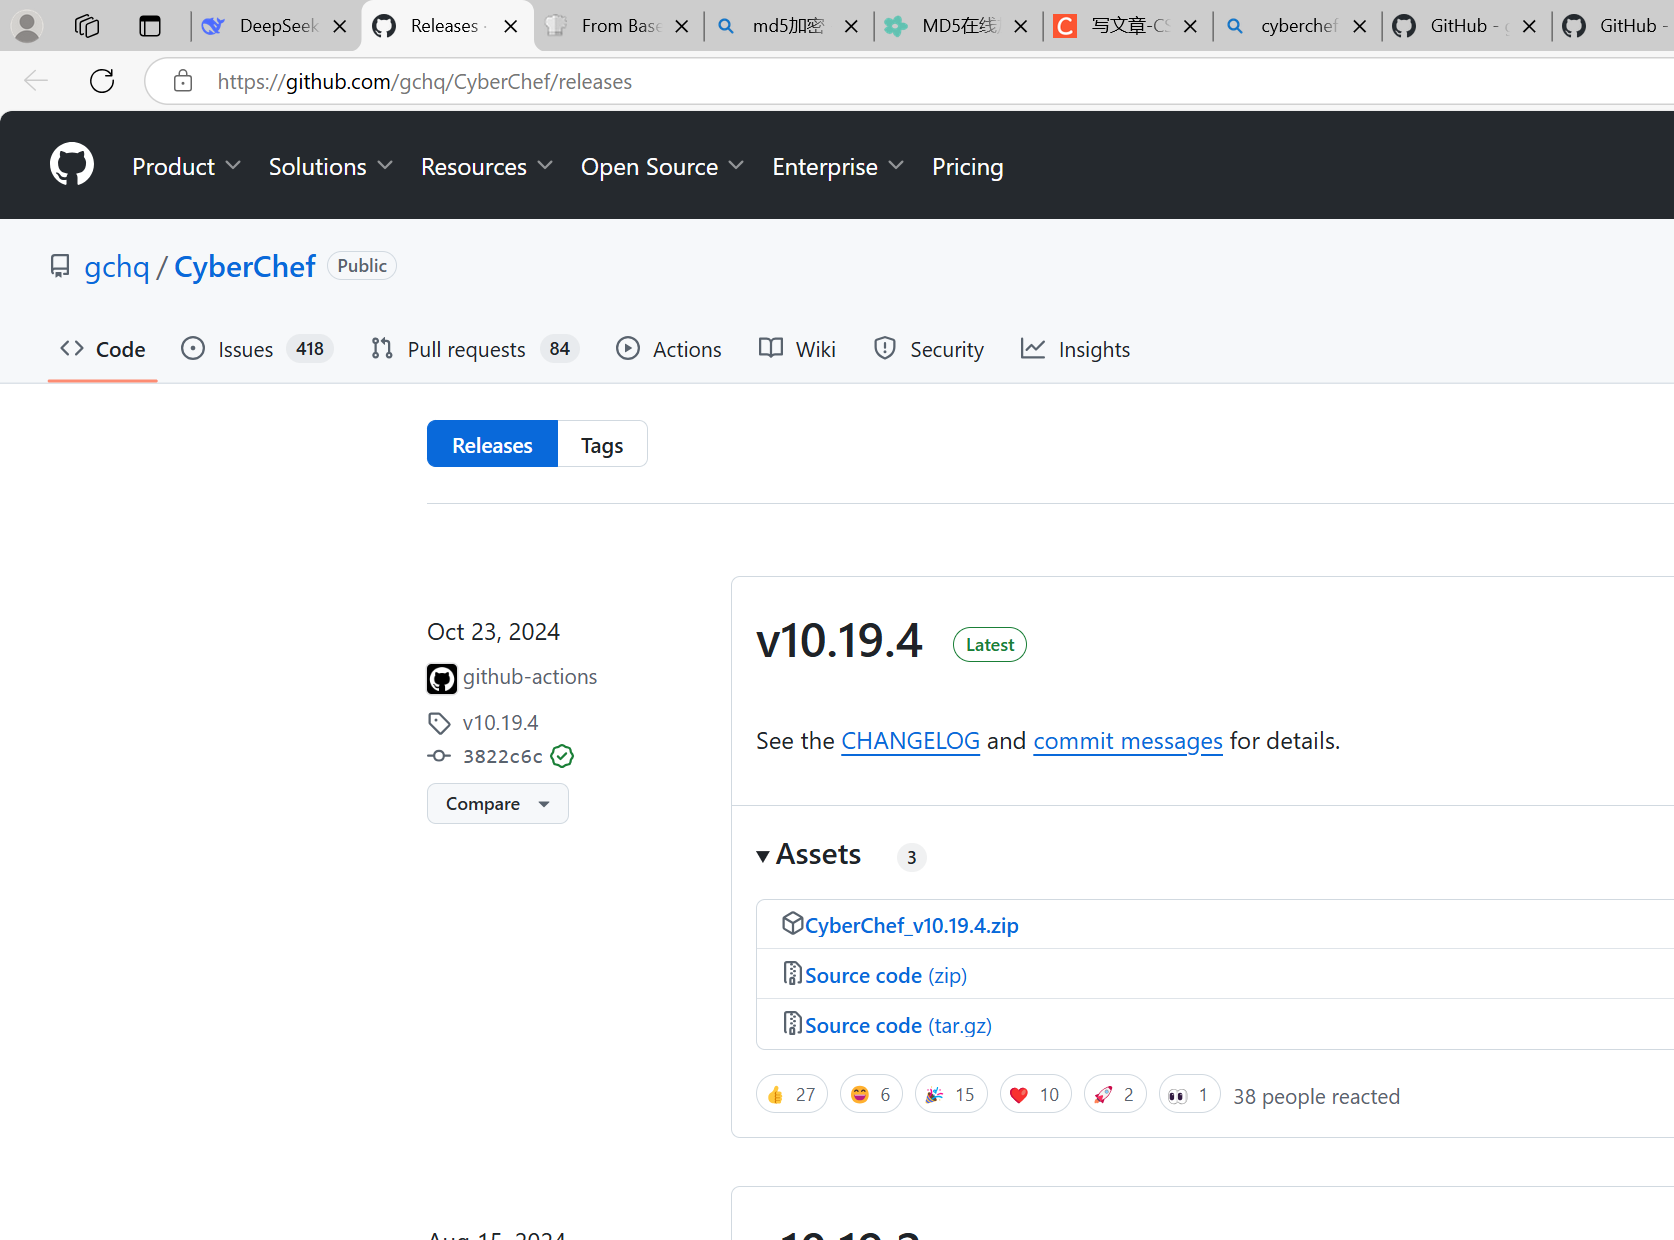Open the browser workspaces icon
1674x1240 pixels.
(87, 26)
